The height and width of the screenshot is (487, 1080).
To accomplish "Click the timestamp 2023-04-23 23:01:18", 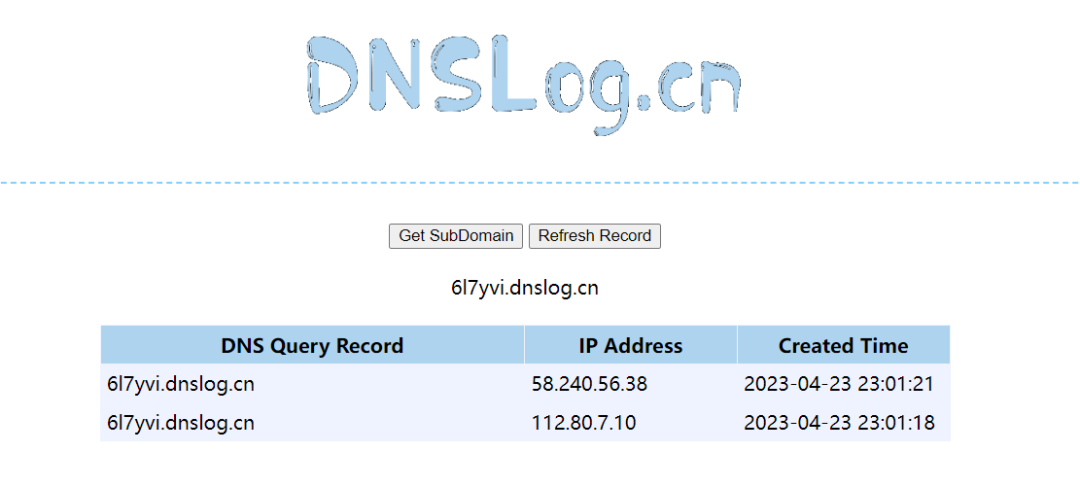I will click(x=839, y=422).
